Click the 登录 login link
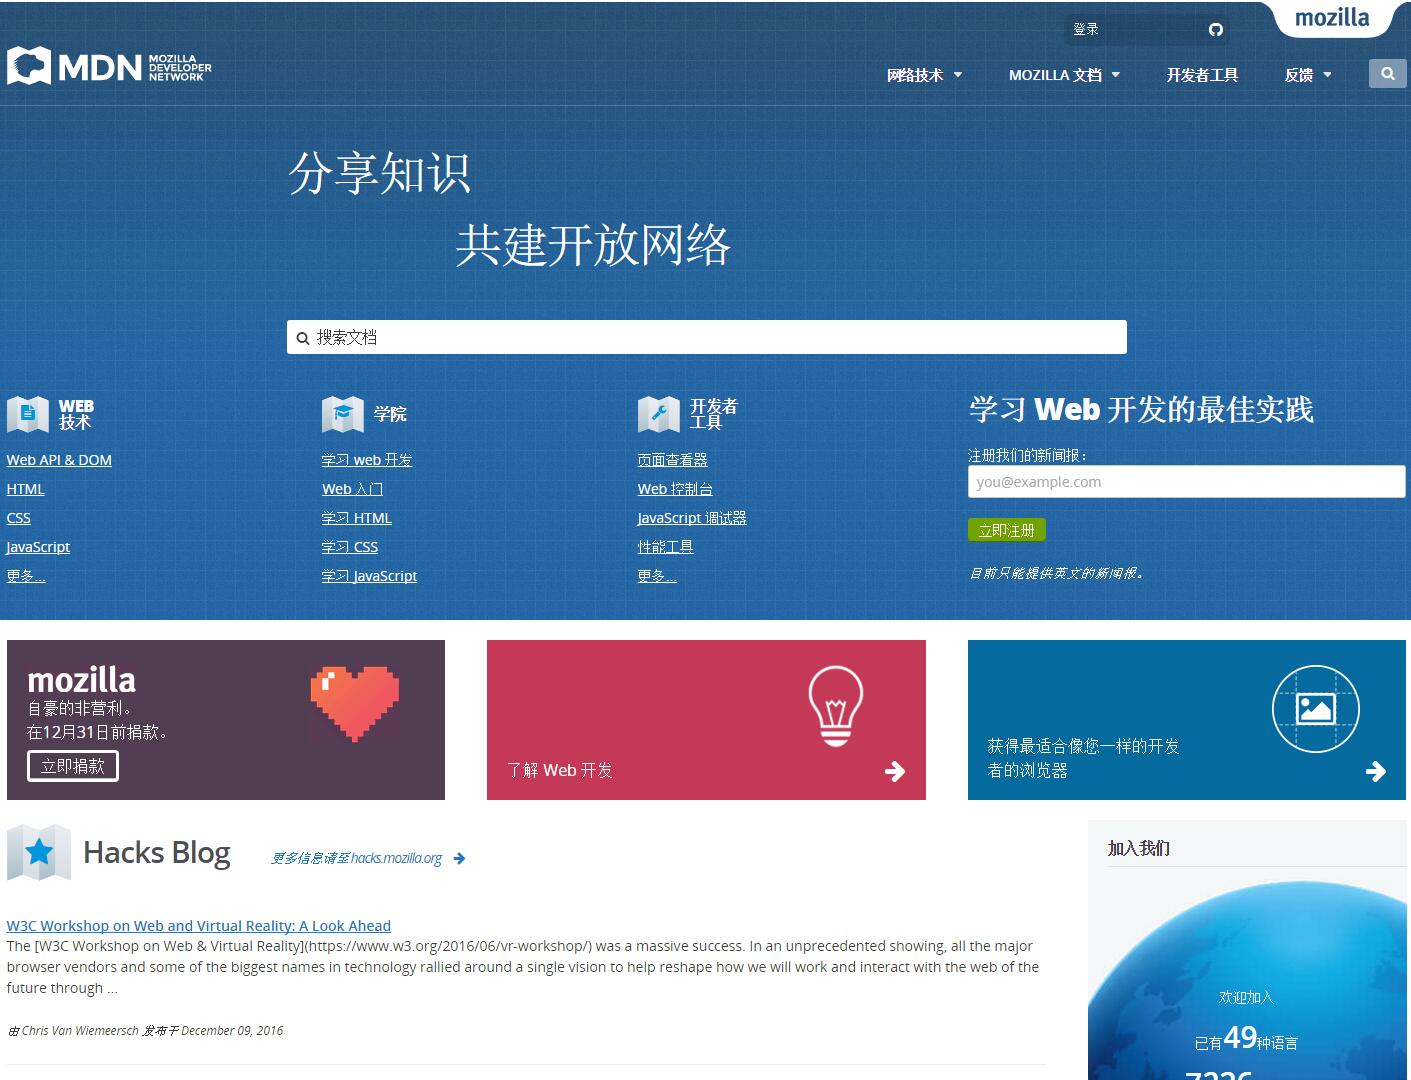This screenshot has height=1080, width=1411. (x=1086, y=29)
